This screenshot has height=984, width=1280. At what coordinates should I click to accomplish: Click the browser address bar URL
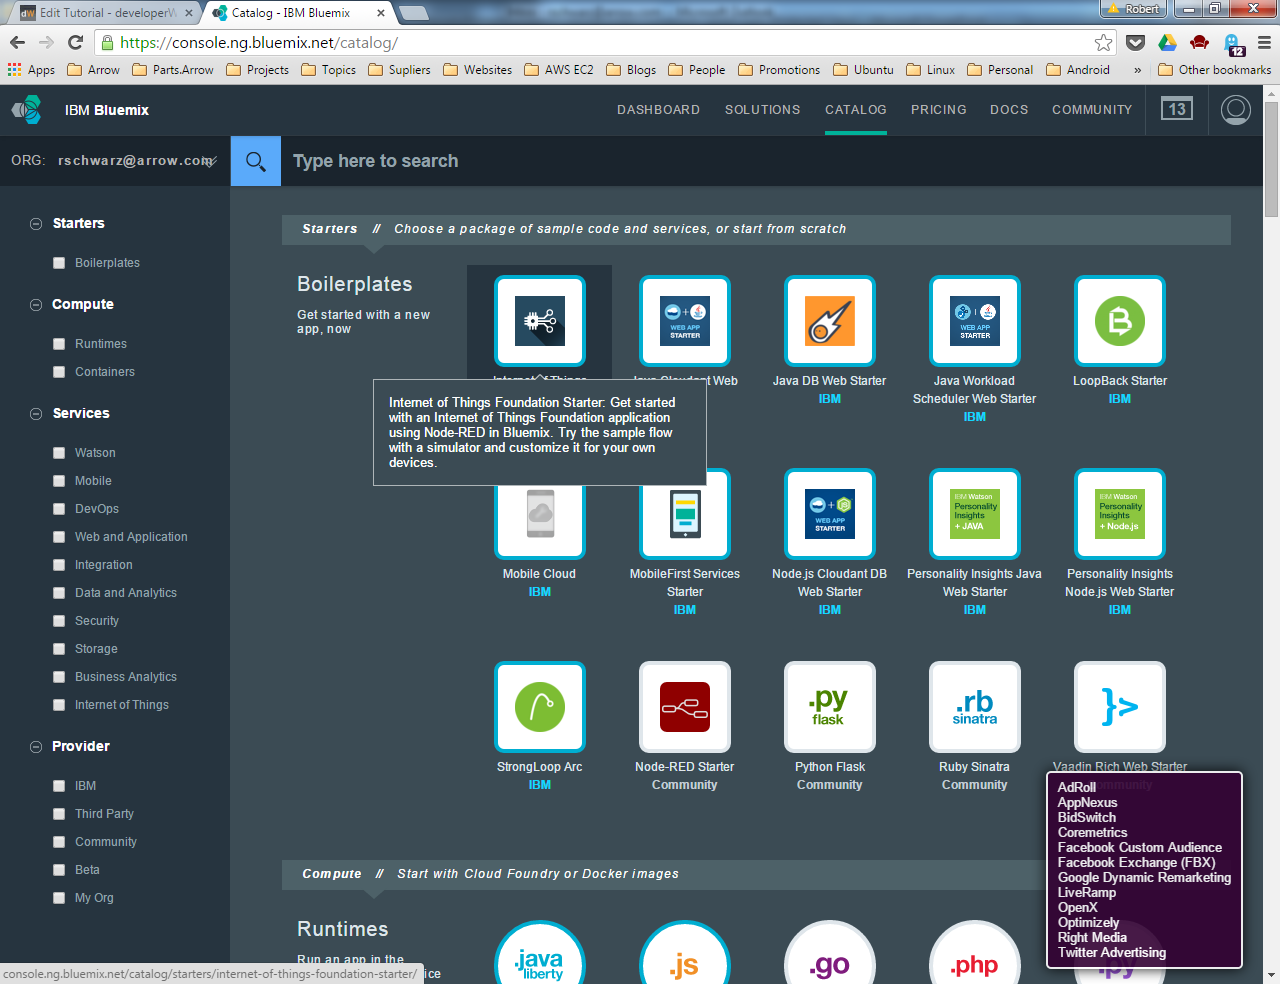click(x=259, y=43)
